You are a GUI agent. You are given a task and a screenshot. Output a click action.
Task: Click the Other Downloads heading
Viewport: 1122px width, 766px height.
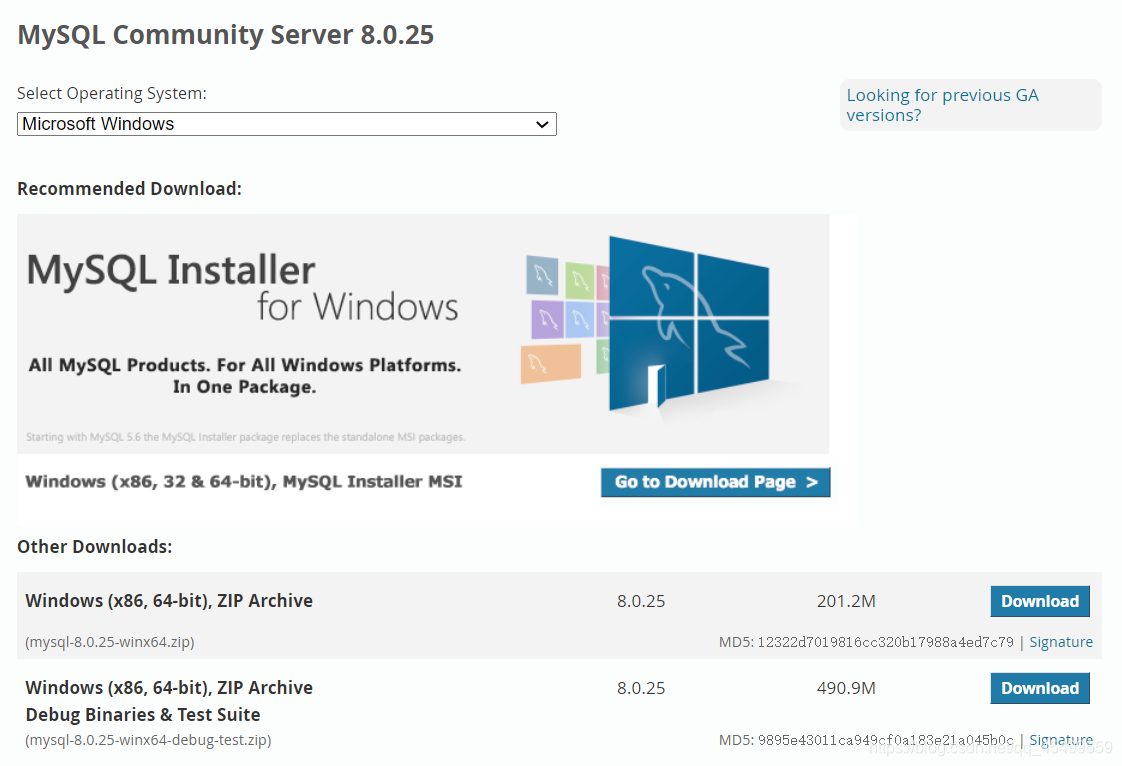coord(94,546)
